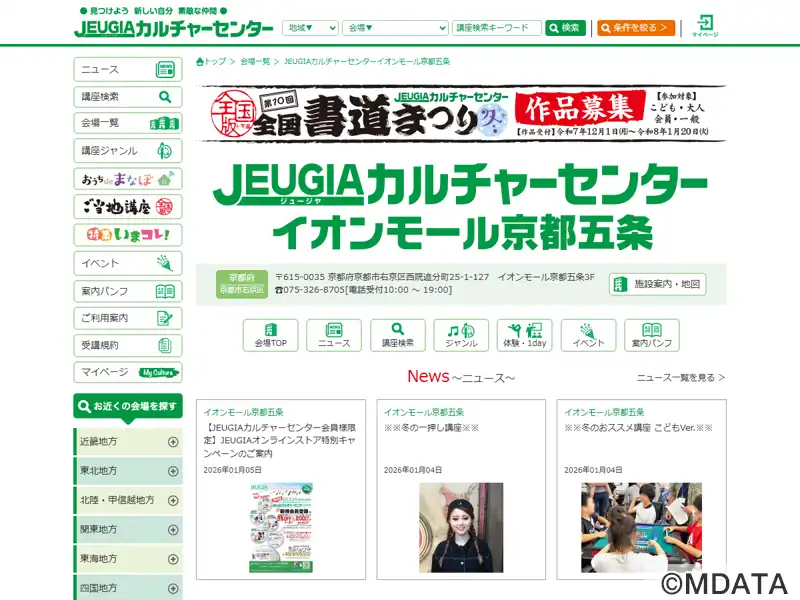Click the woman in beret news photo
The width and height of the screenshot is (800, 600).
[461, 528]
